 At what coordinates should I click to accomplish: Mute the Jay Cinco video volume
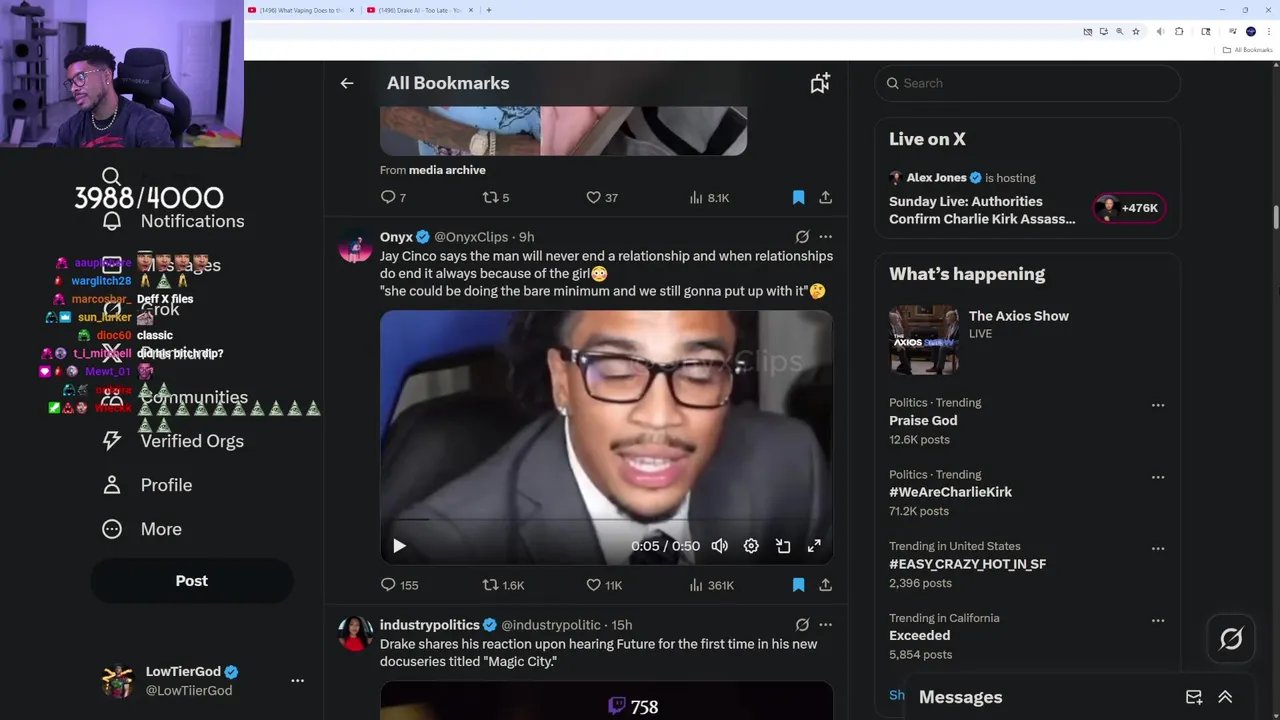click(719, 546)
